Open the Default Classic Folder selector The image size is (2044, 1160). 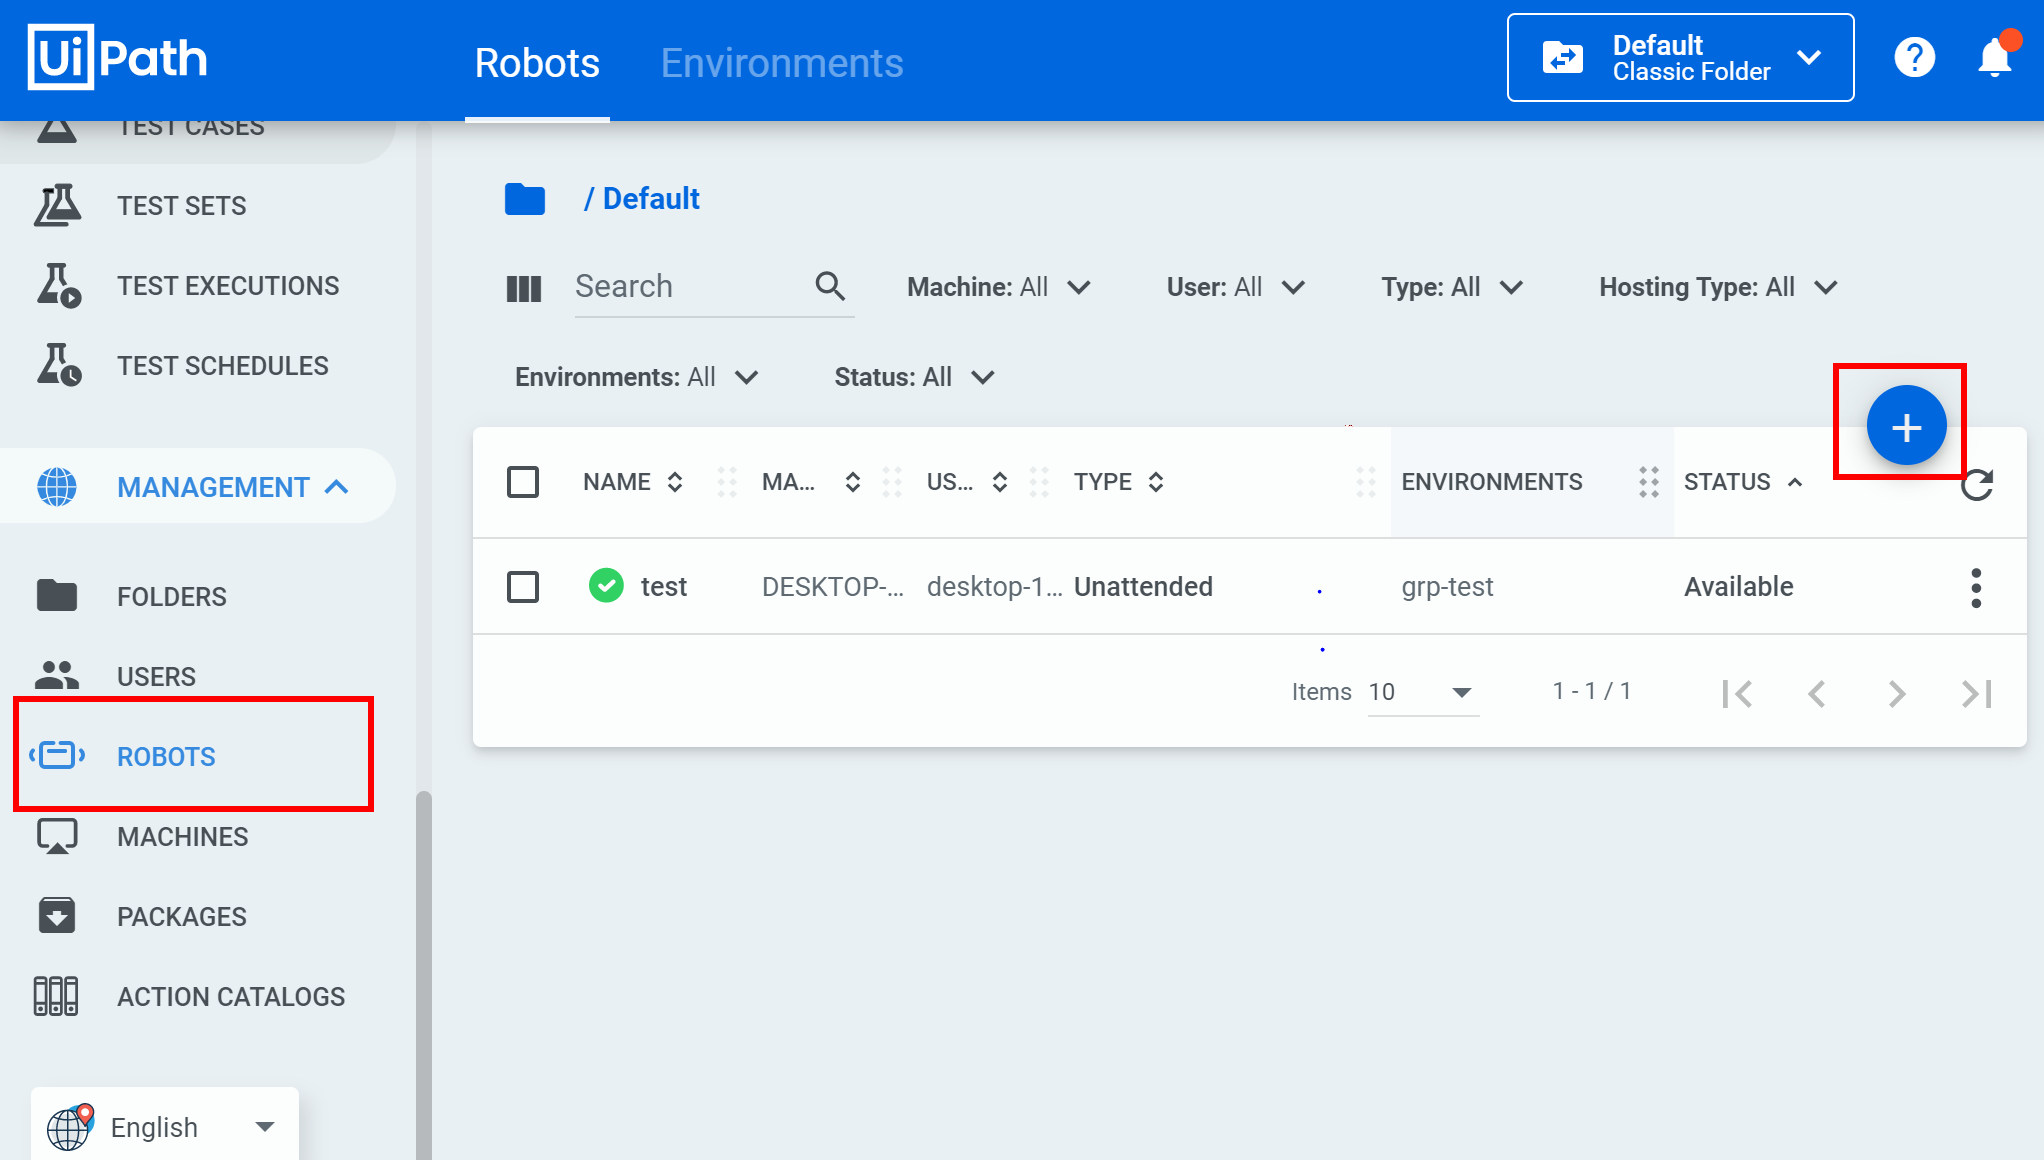(x=1680, y=58)
